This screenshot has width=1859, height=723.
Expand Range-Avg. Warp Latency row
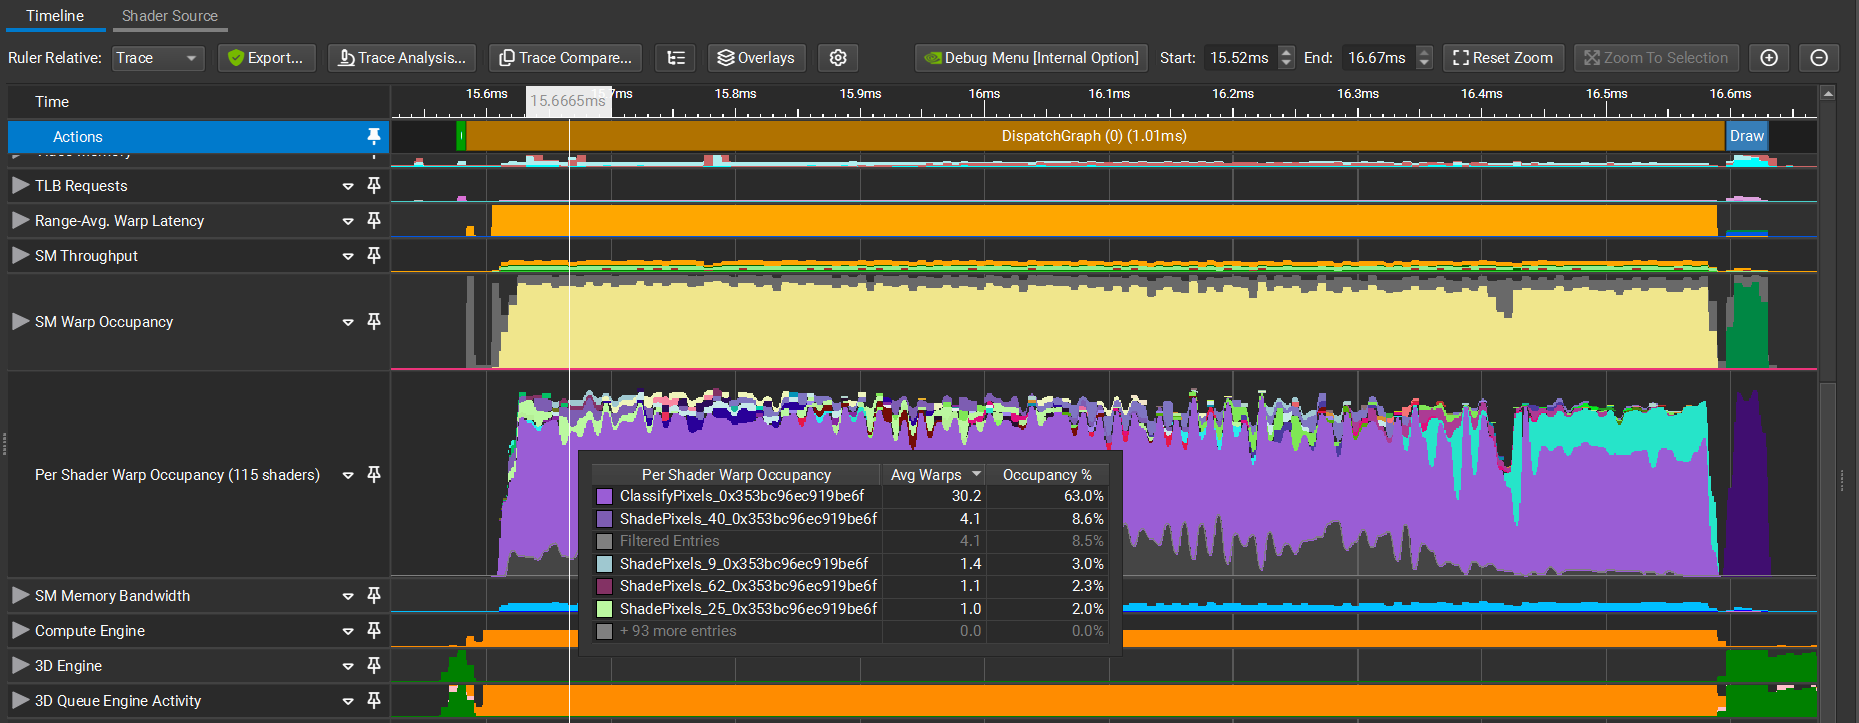click(x=20, y=220)
